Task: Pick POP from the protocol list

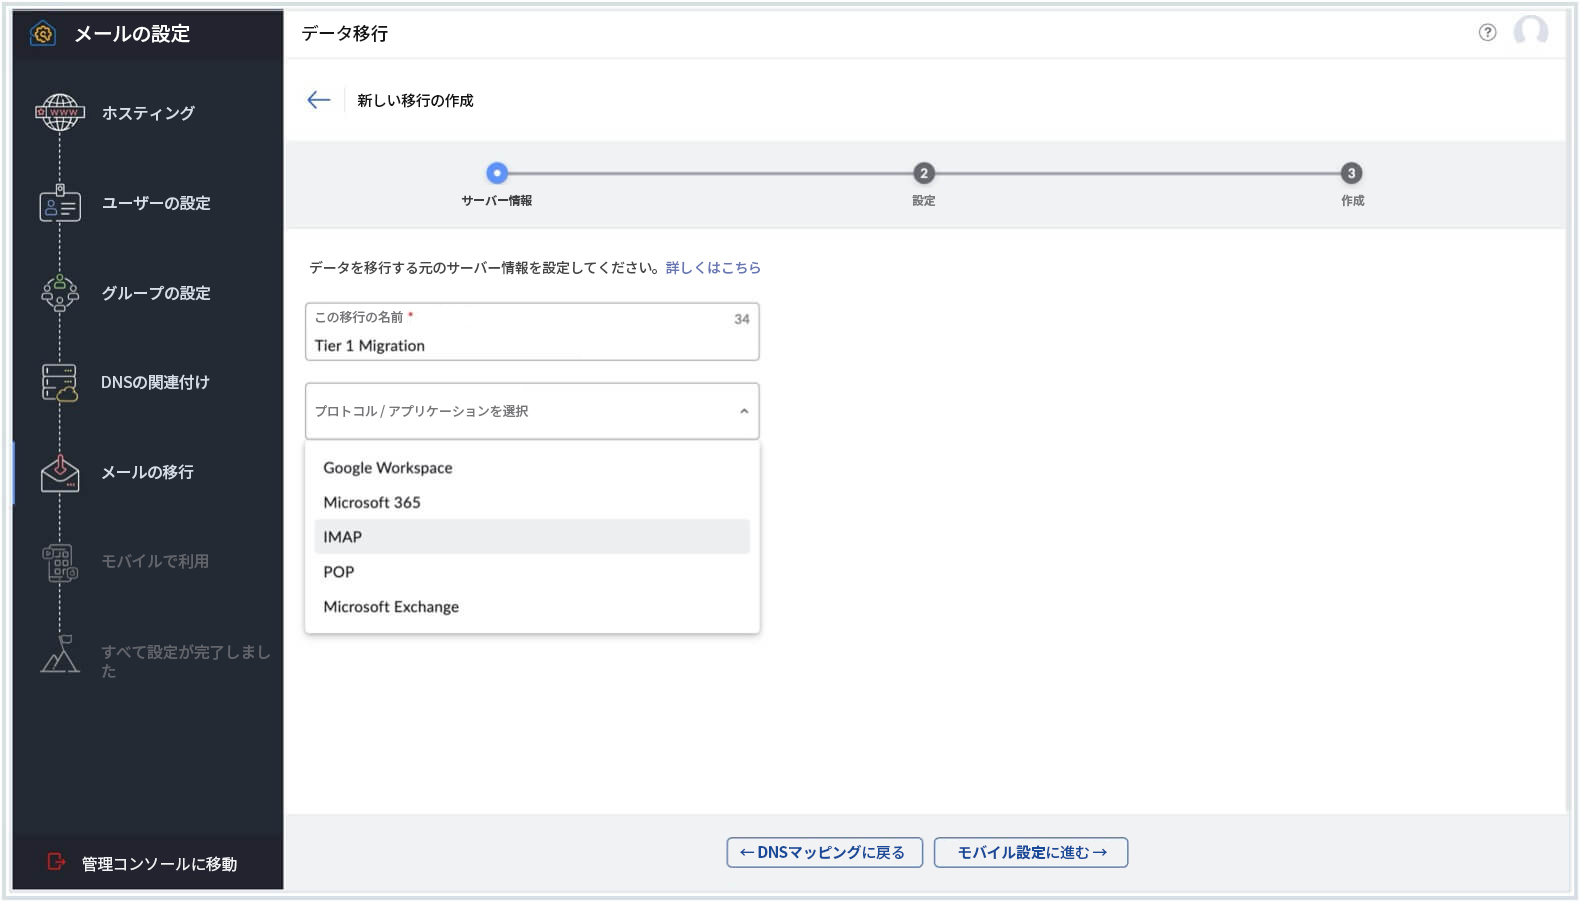Action: pos(339,572)
